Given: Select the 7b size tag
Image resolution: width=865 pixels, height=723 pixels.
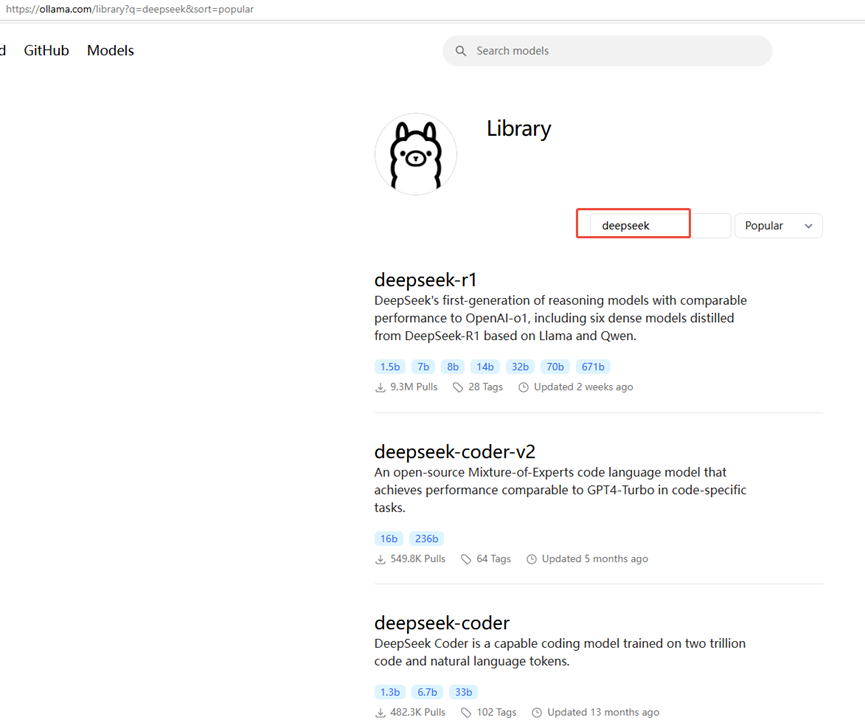Looking at the screenshot, I should click(423, 367).
